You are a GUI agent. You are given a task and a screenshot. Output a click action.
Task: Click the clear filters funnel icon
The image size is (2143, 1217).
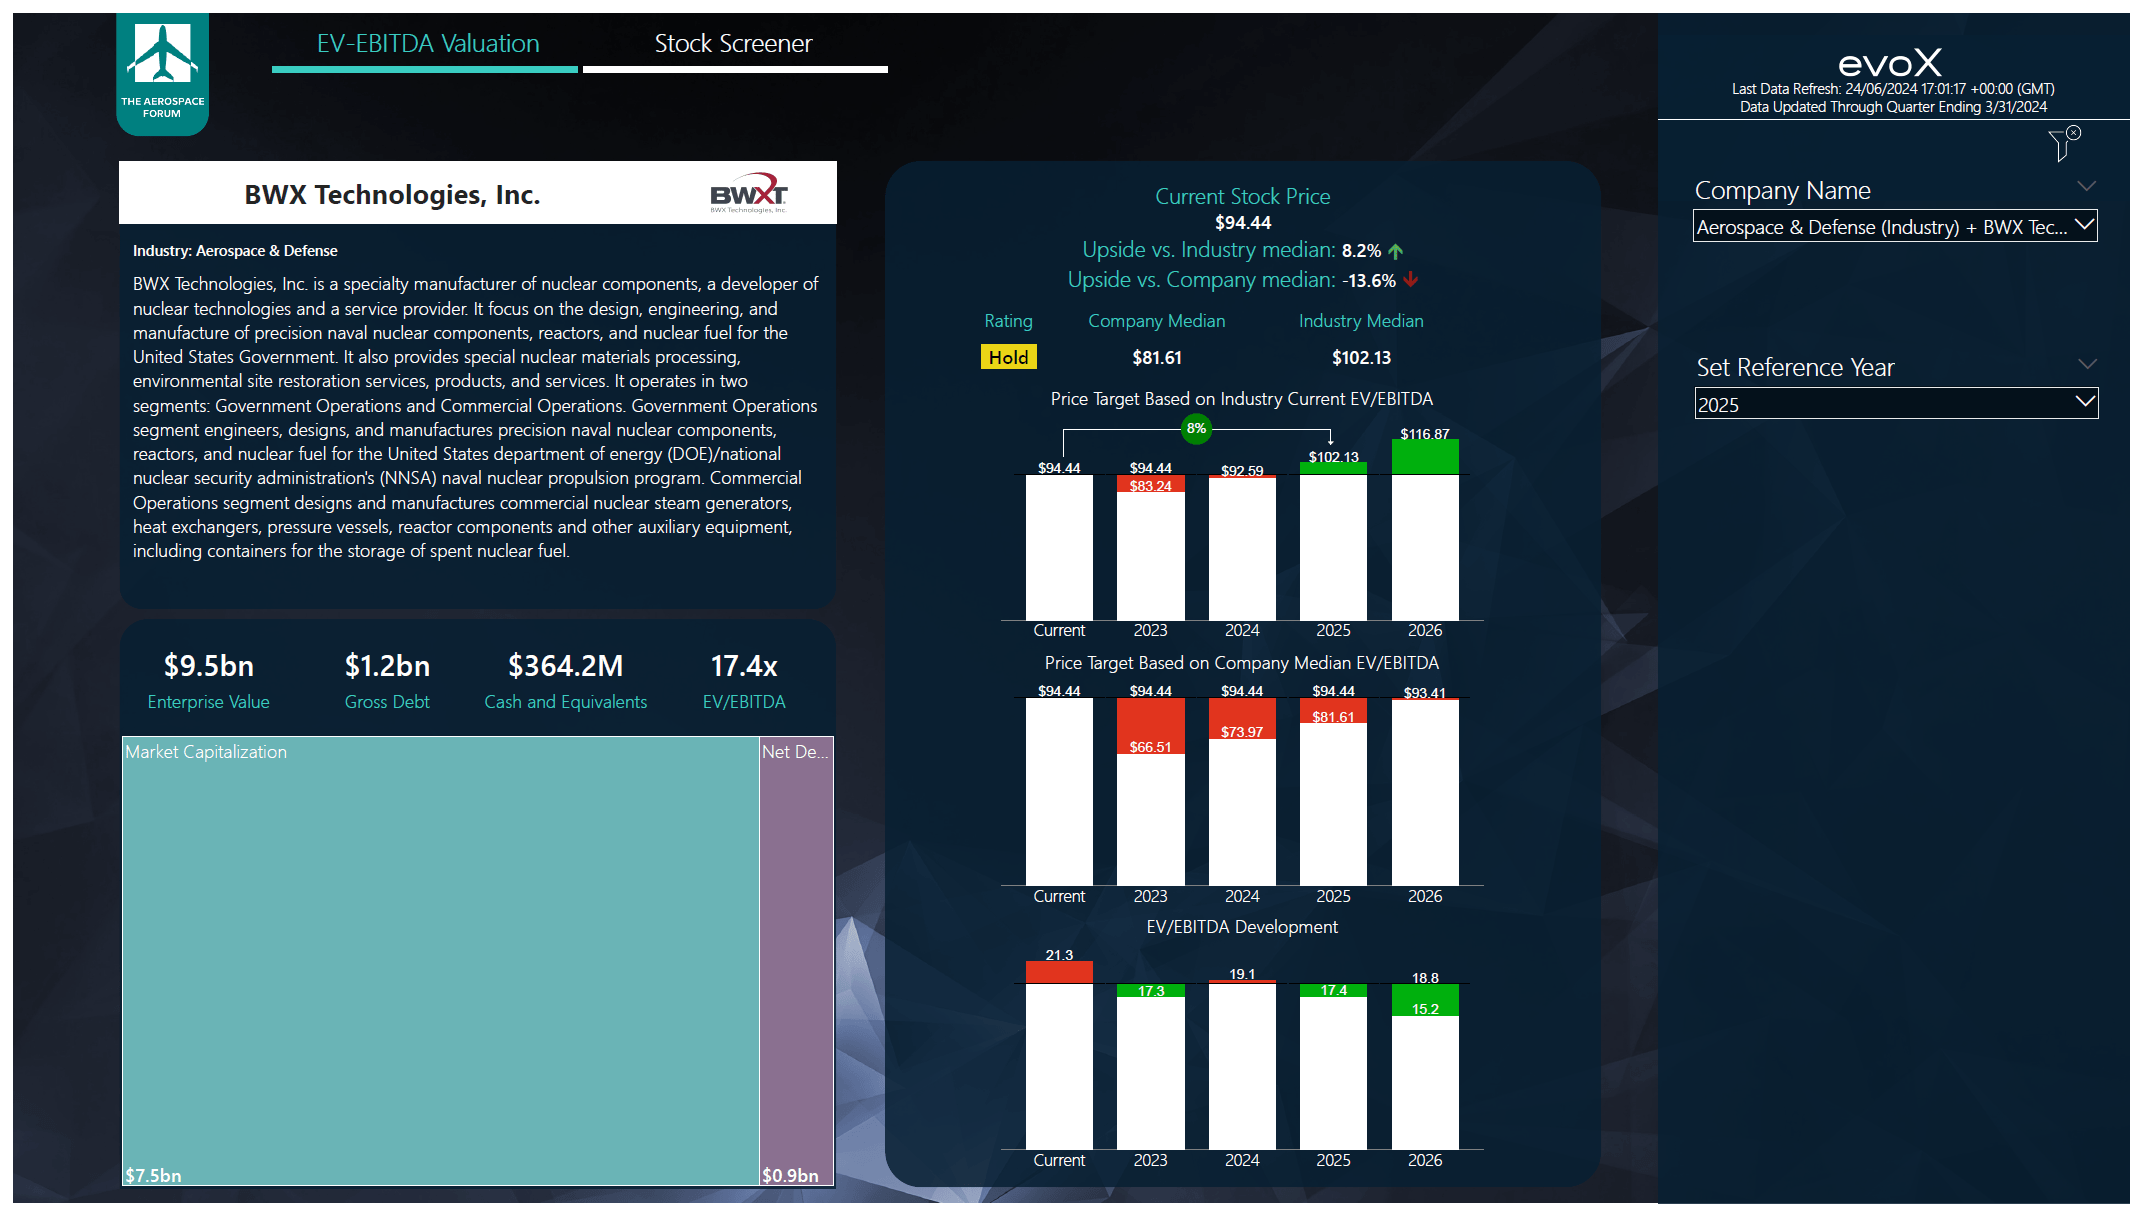coord(2064,144)
